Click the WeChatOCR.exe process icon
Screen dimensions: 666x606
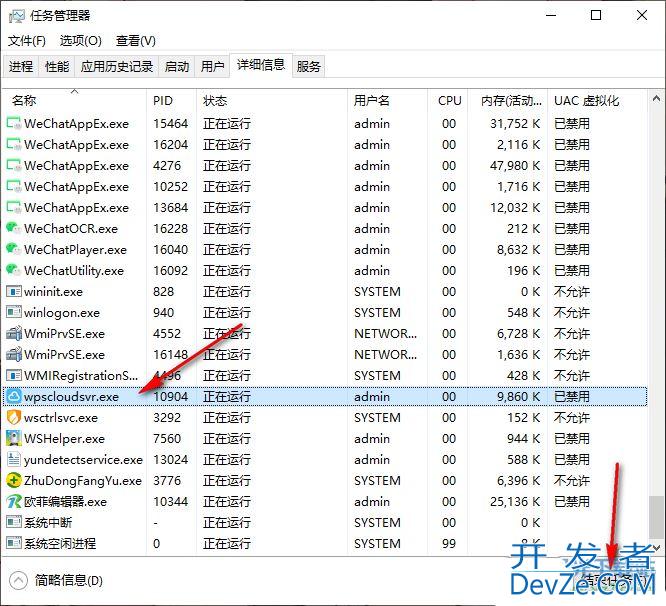pos(14,228)
